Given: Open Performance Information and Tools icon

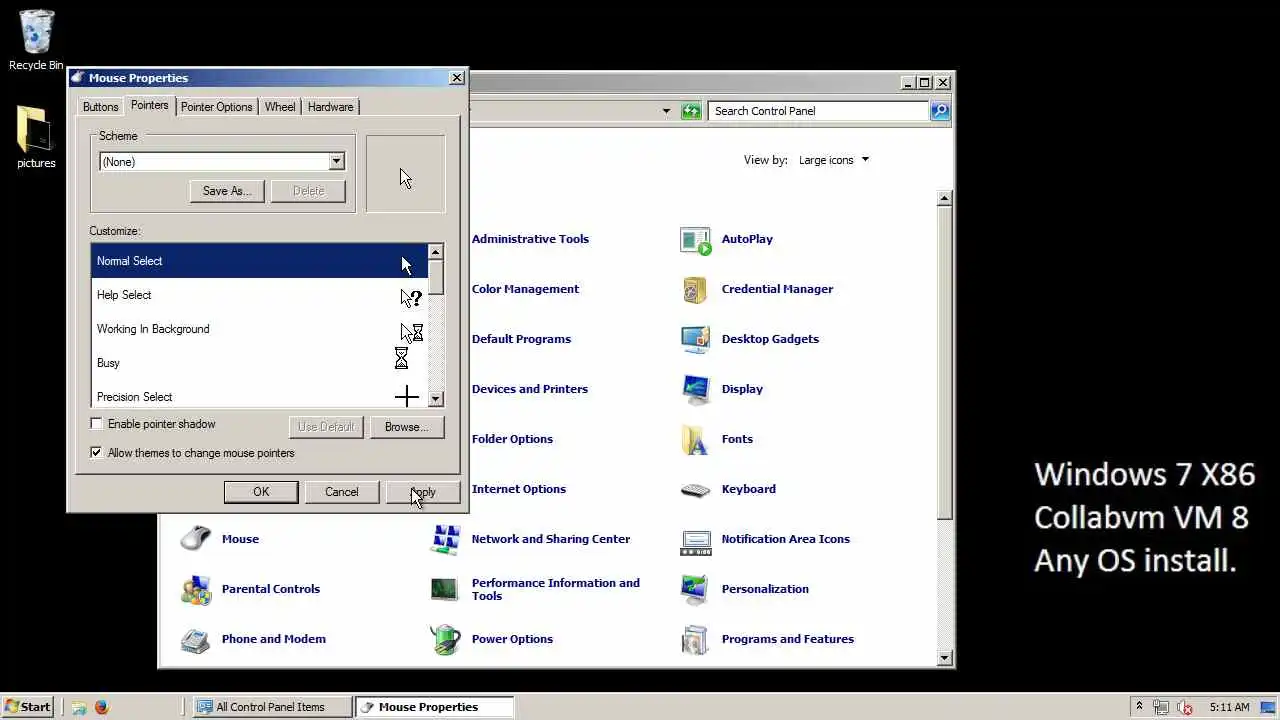Looking at the screenshot, I should 445,590.
